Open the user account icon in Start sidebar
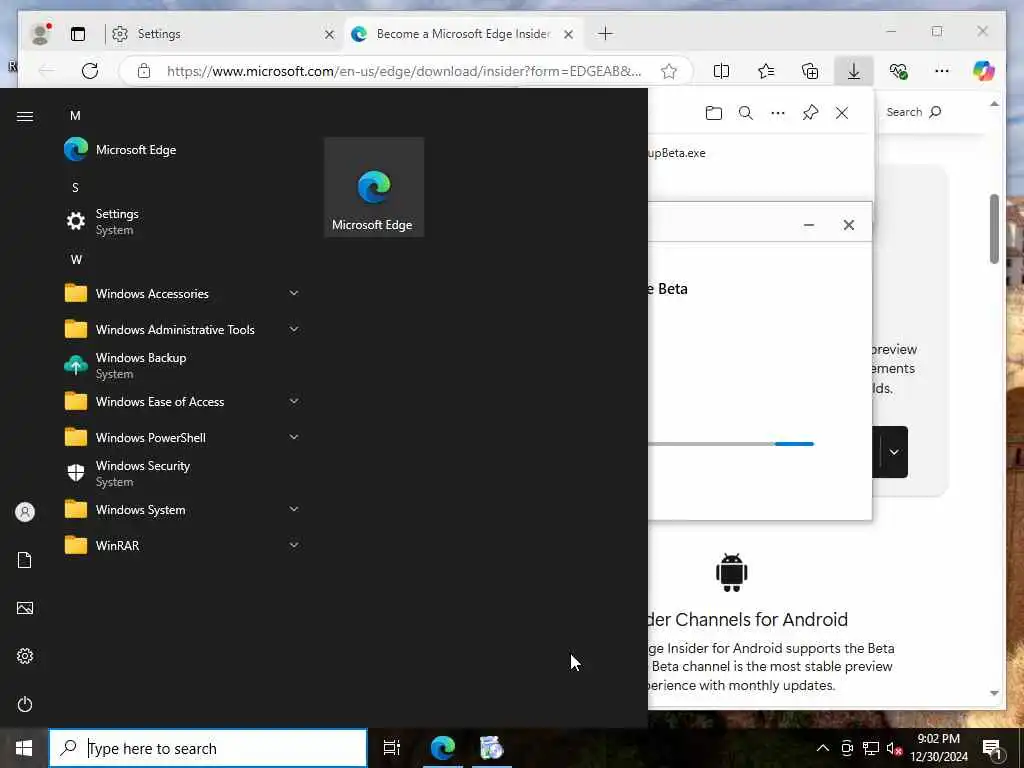The image size is (1024, 768). click(x=25, y=512)
